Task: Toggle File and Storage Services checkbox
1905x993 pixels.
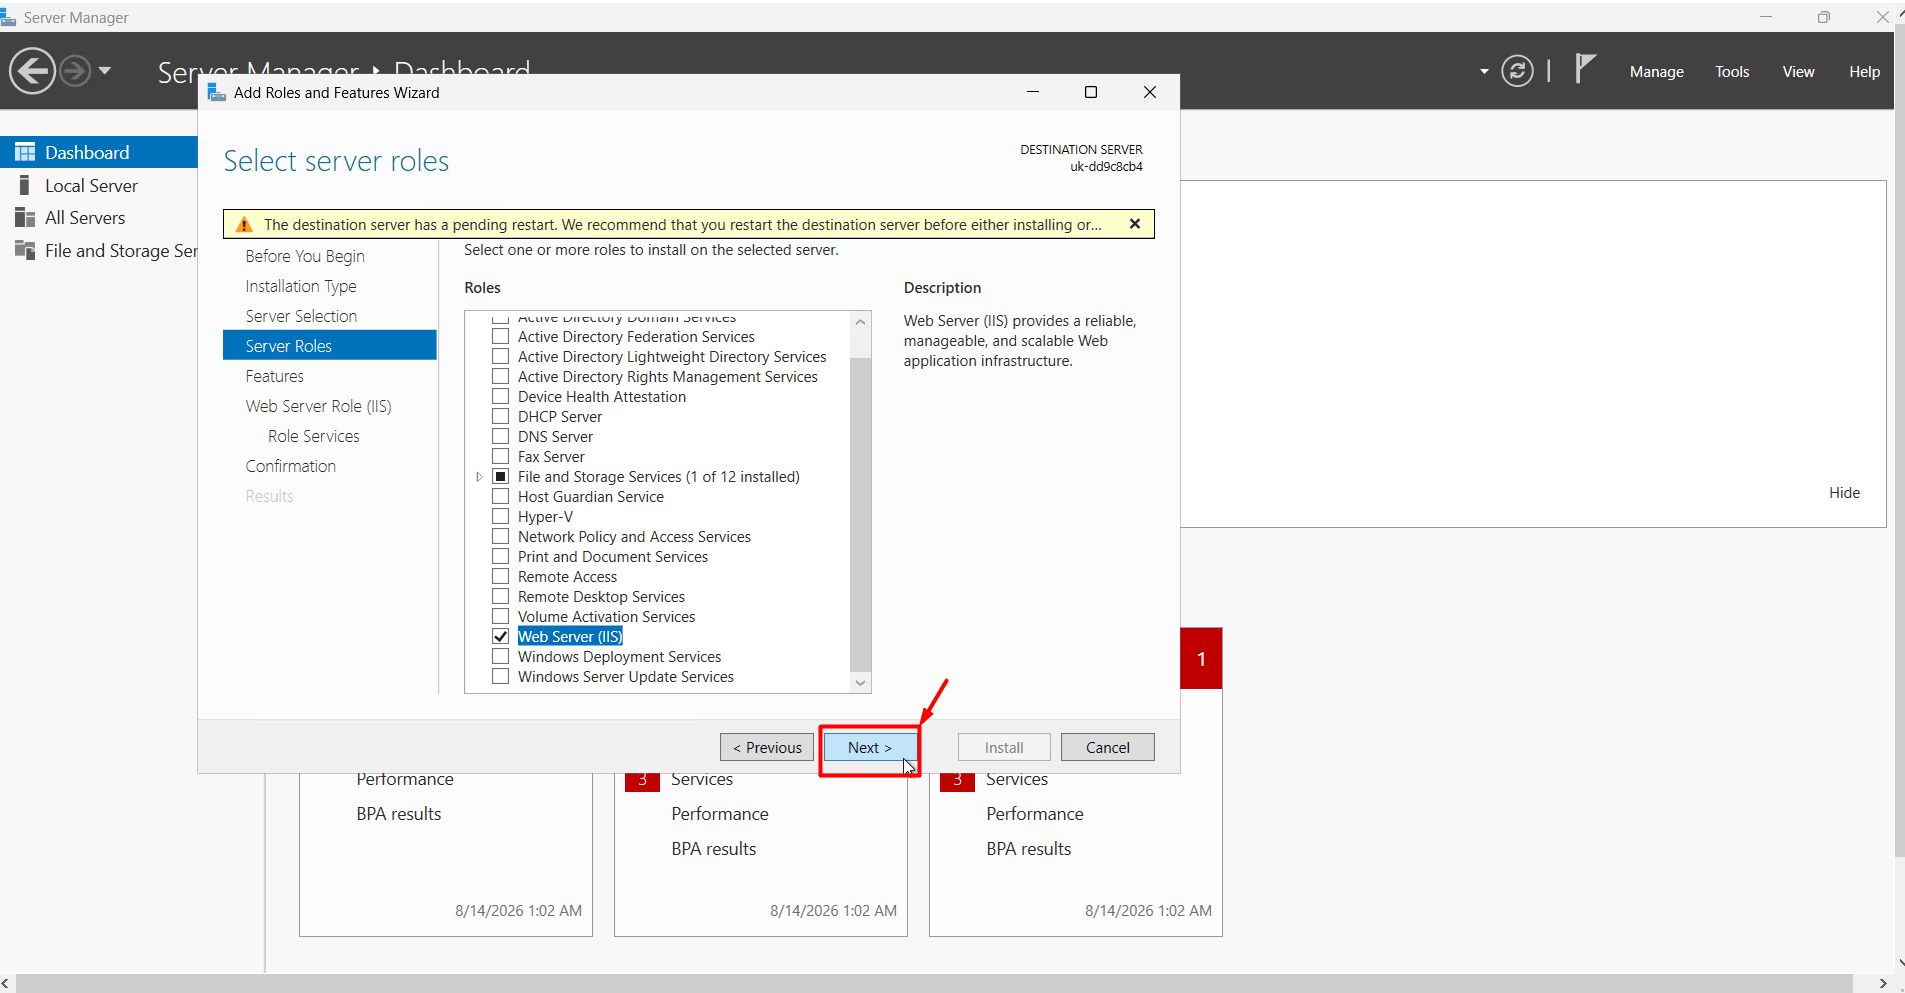Action: coord(501,476)
